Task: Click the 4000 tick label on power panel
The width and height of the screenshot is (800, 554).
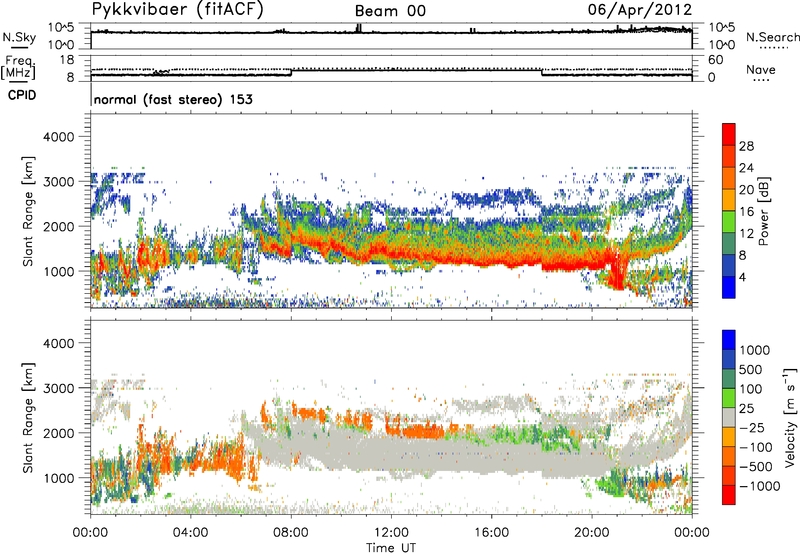Action: click(x=59, y=137)
